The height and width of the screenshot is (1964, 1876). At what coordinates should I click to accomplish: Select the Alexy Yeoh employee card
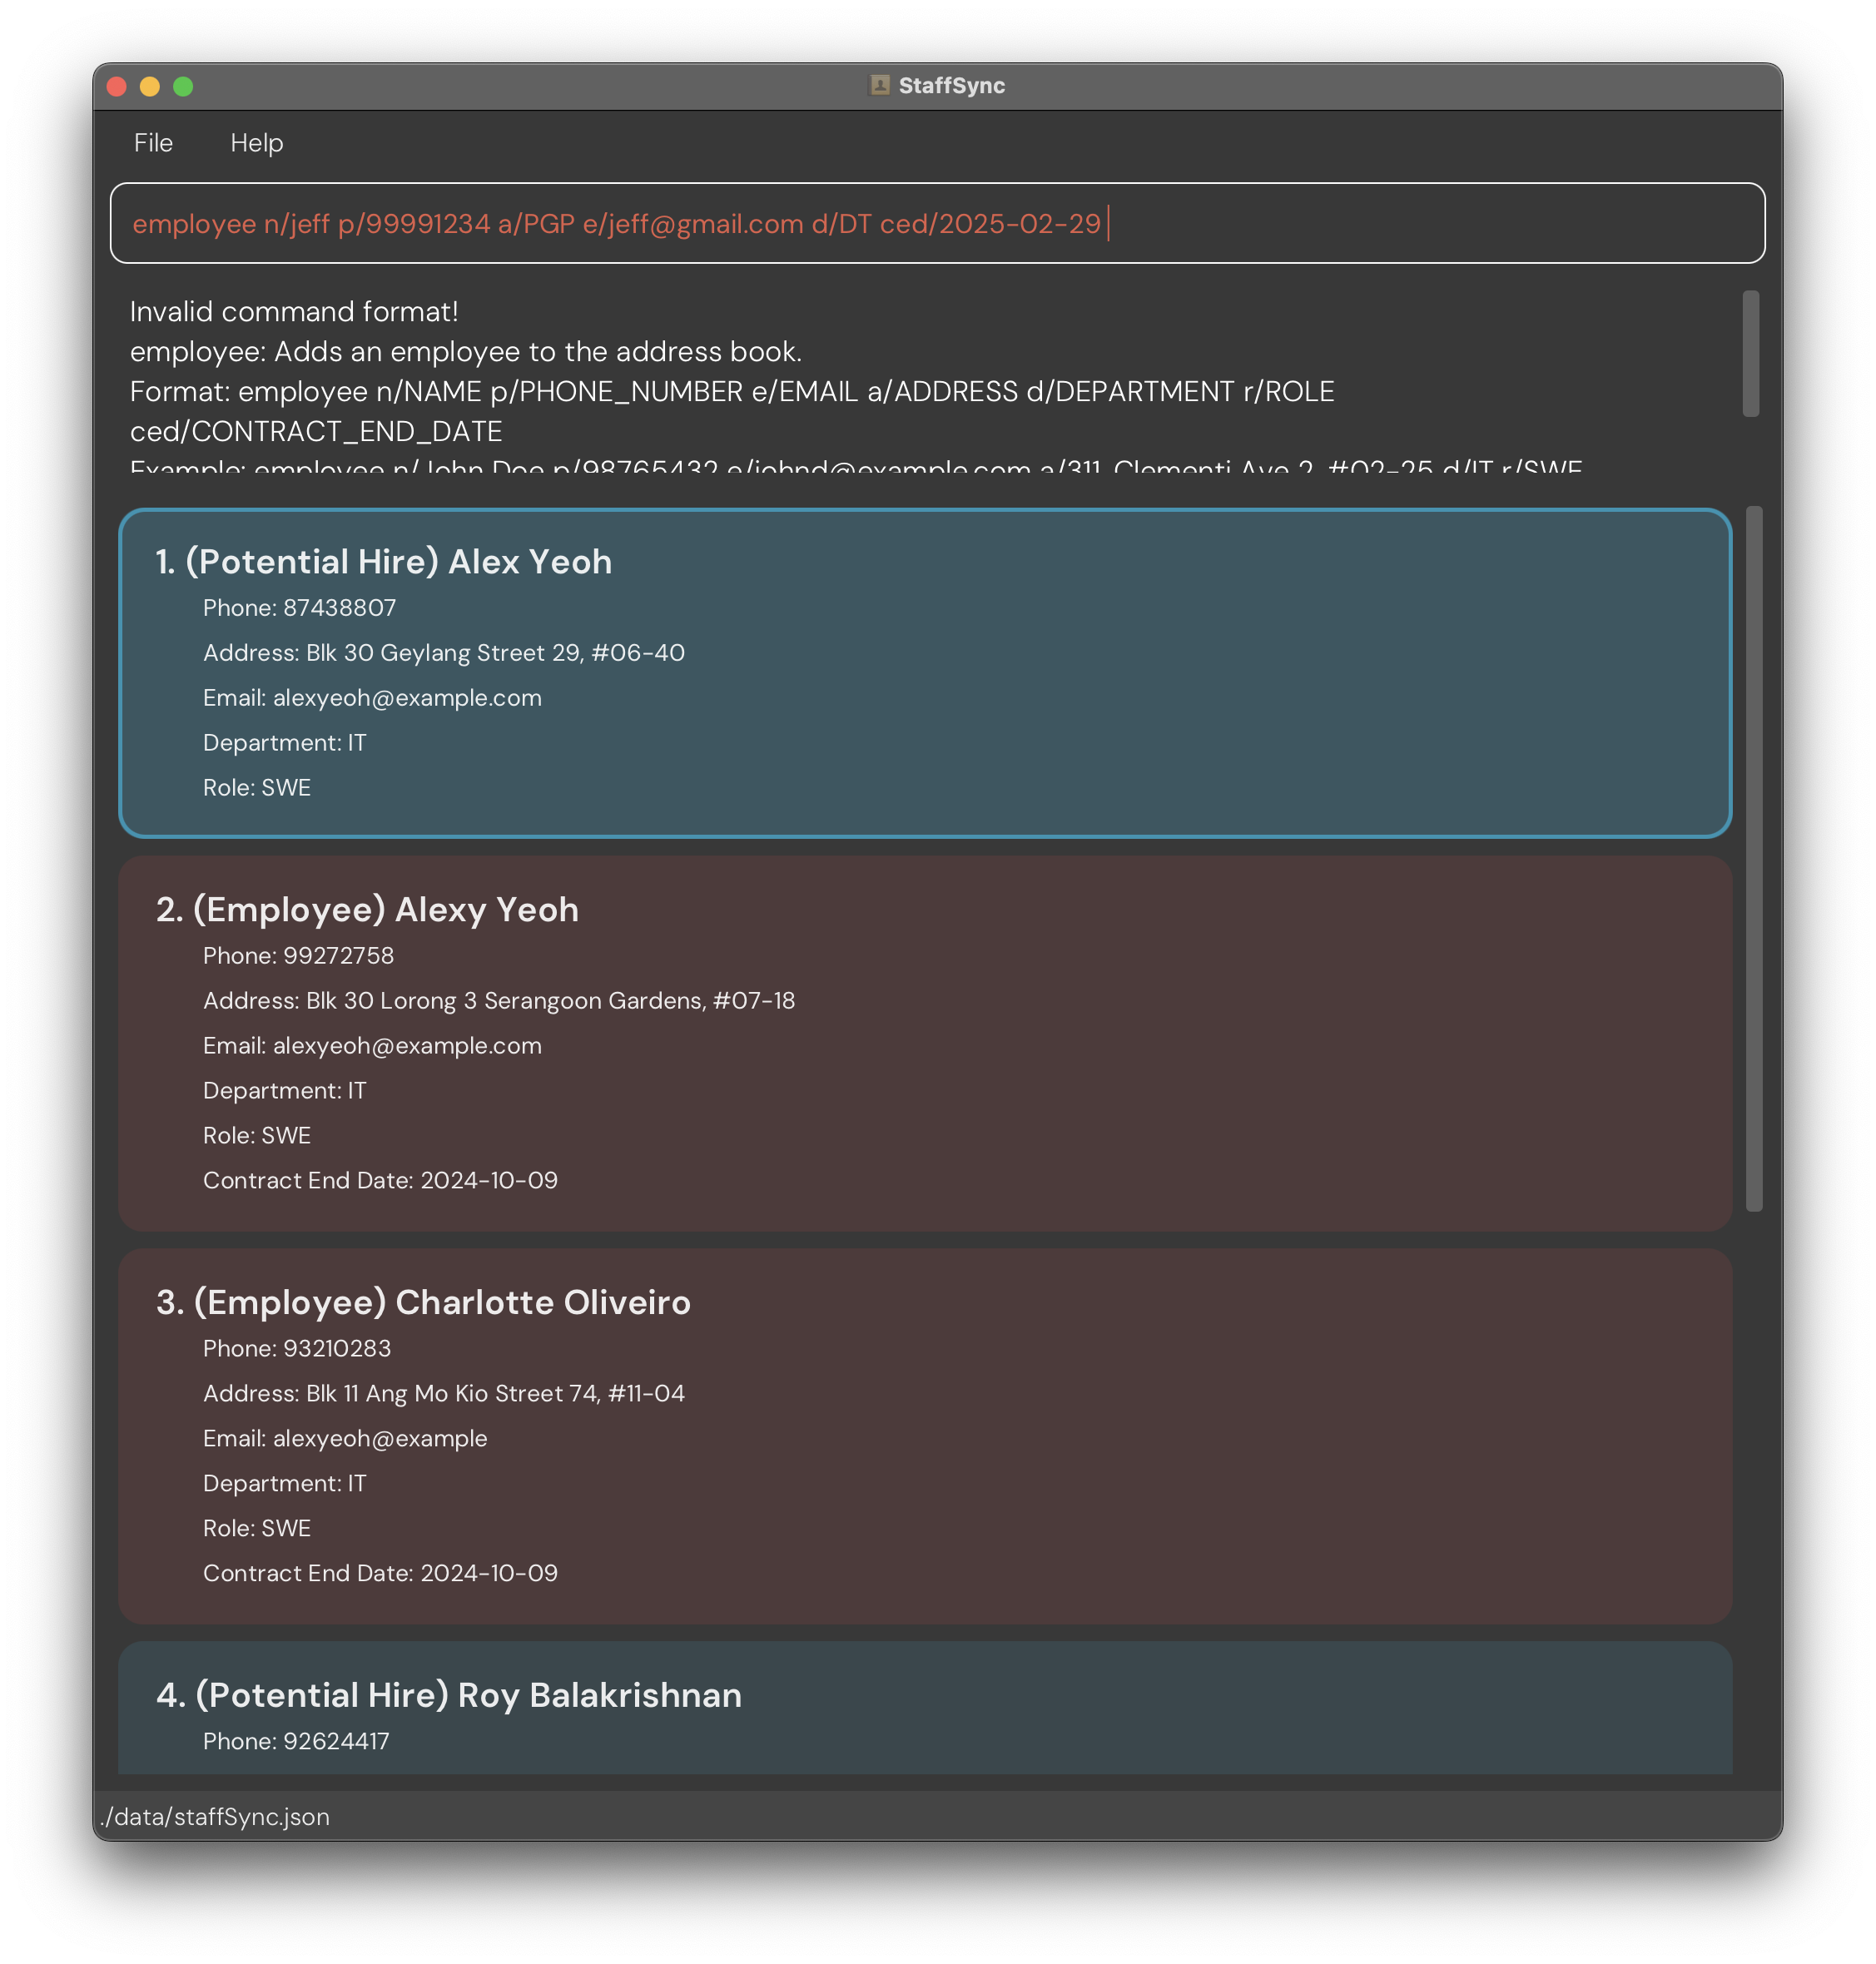(x=924, y=1042)
